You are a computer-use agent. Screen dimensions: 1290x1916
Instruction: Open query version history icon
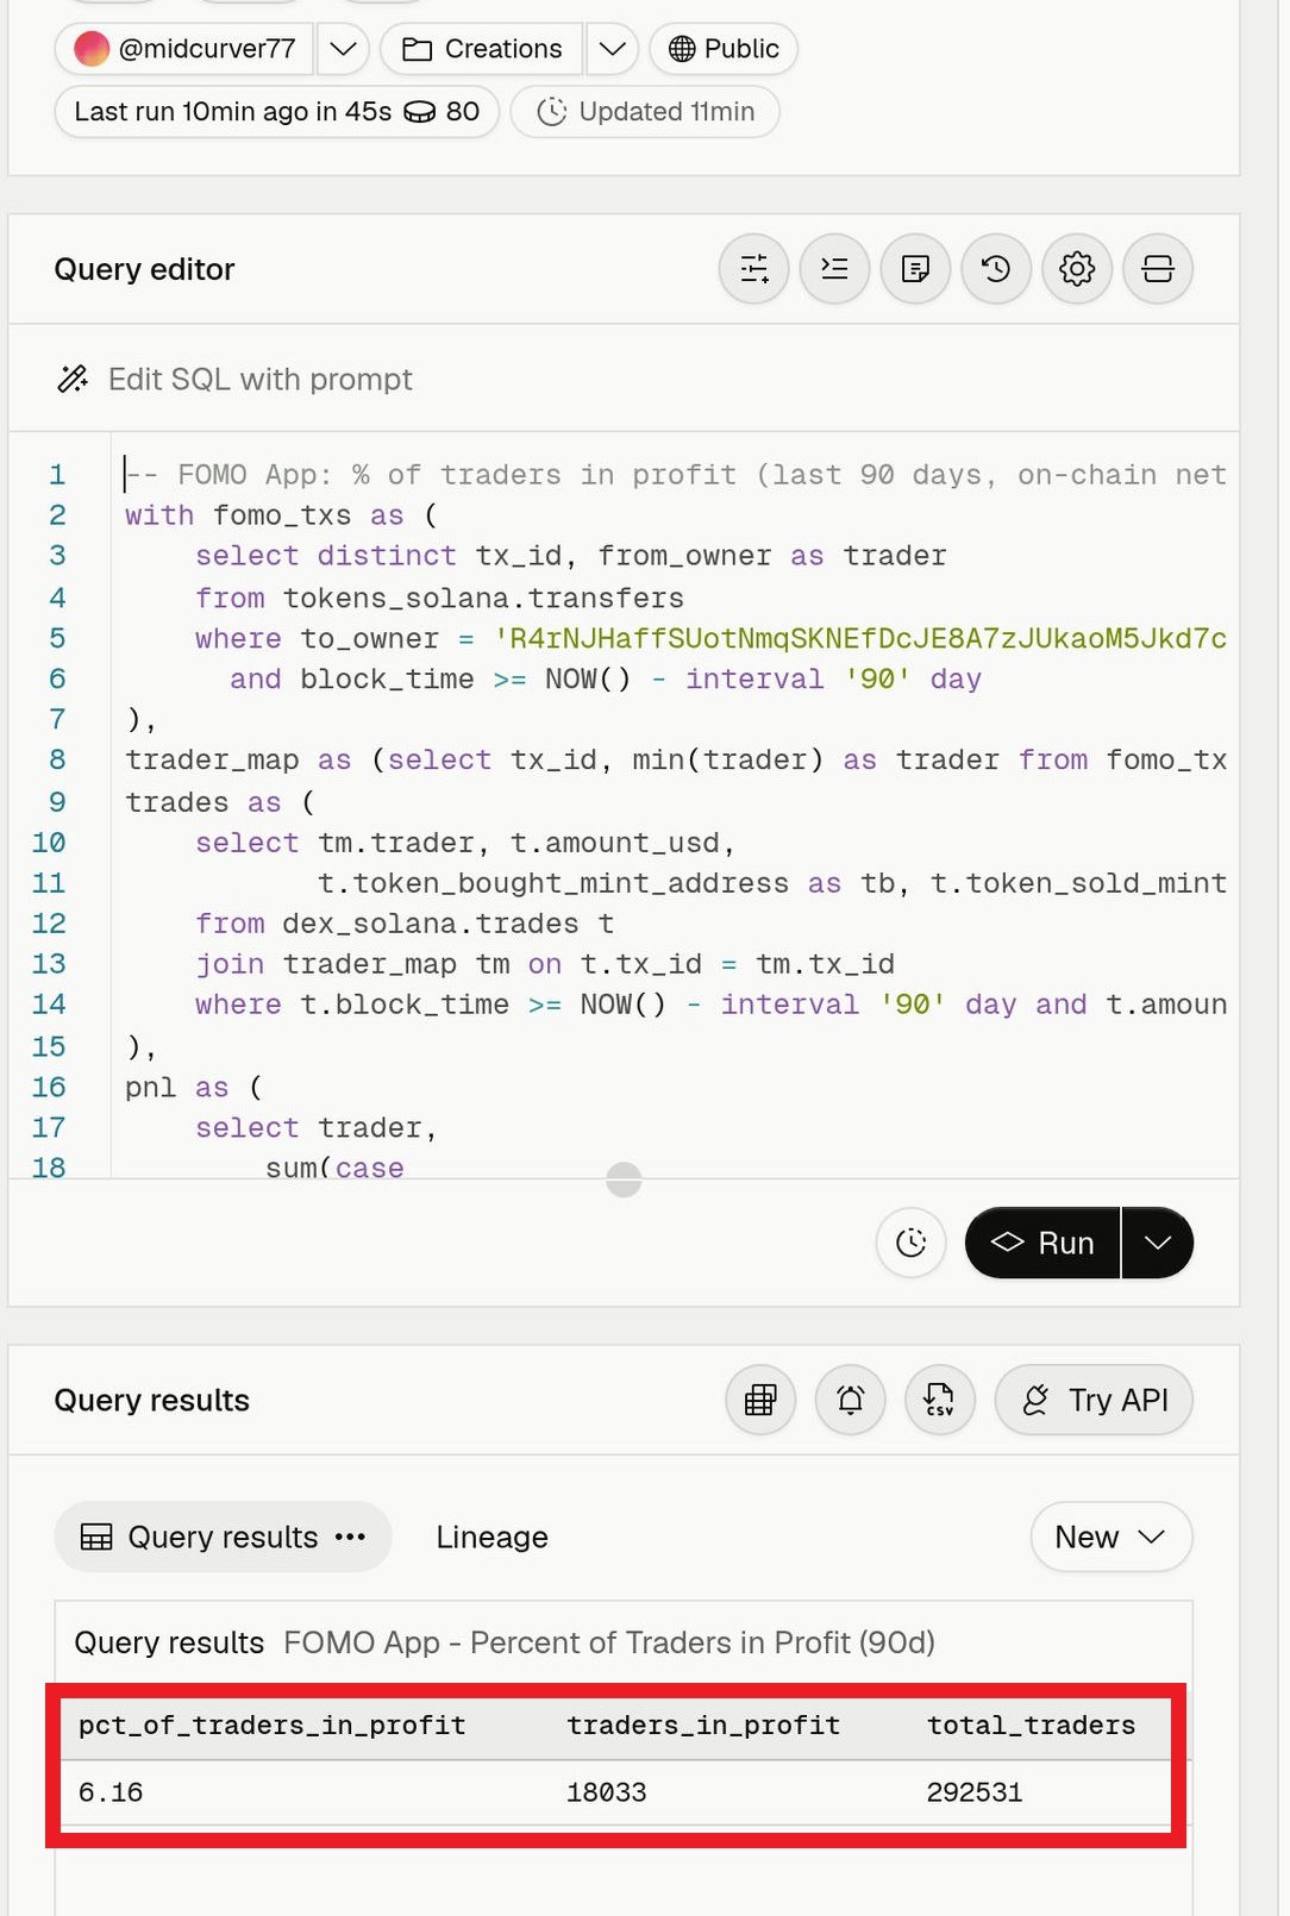[996, 269]
